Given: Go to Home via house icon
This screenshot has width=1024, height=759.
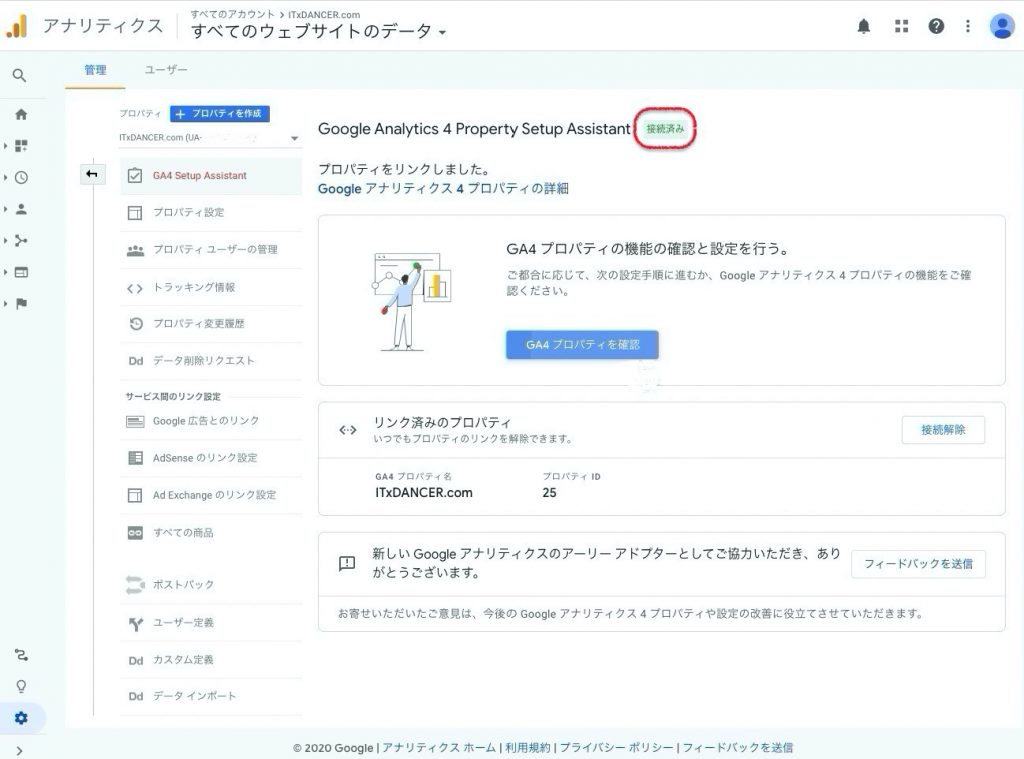Looking at the screenshot, I should point(21,114).
